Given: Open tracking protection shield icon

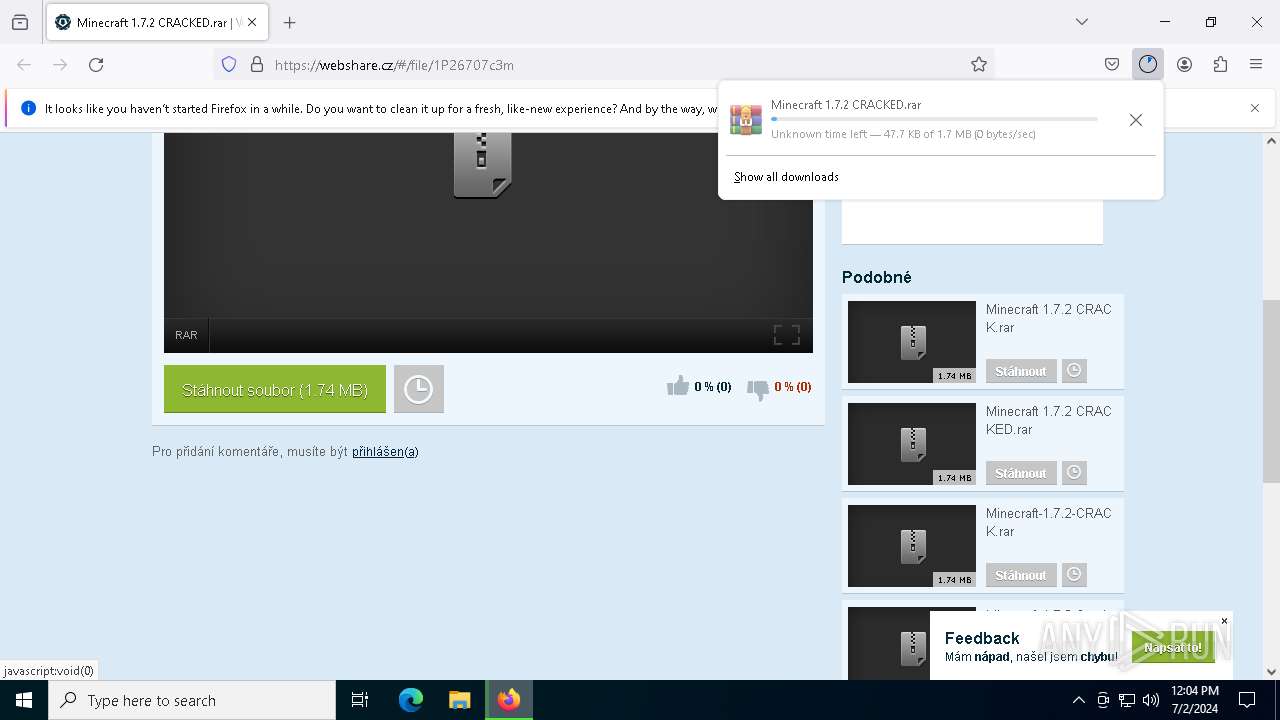Looking at the screenshot, I should [x=229, y=64].
